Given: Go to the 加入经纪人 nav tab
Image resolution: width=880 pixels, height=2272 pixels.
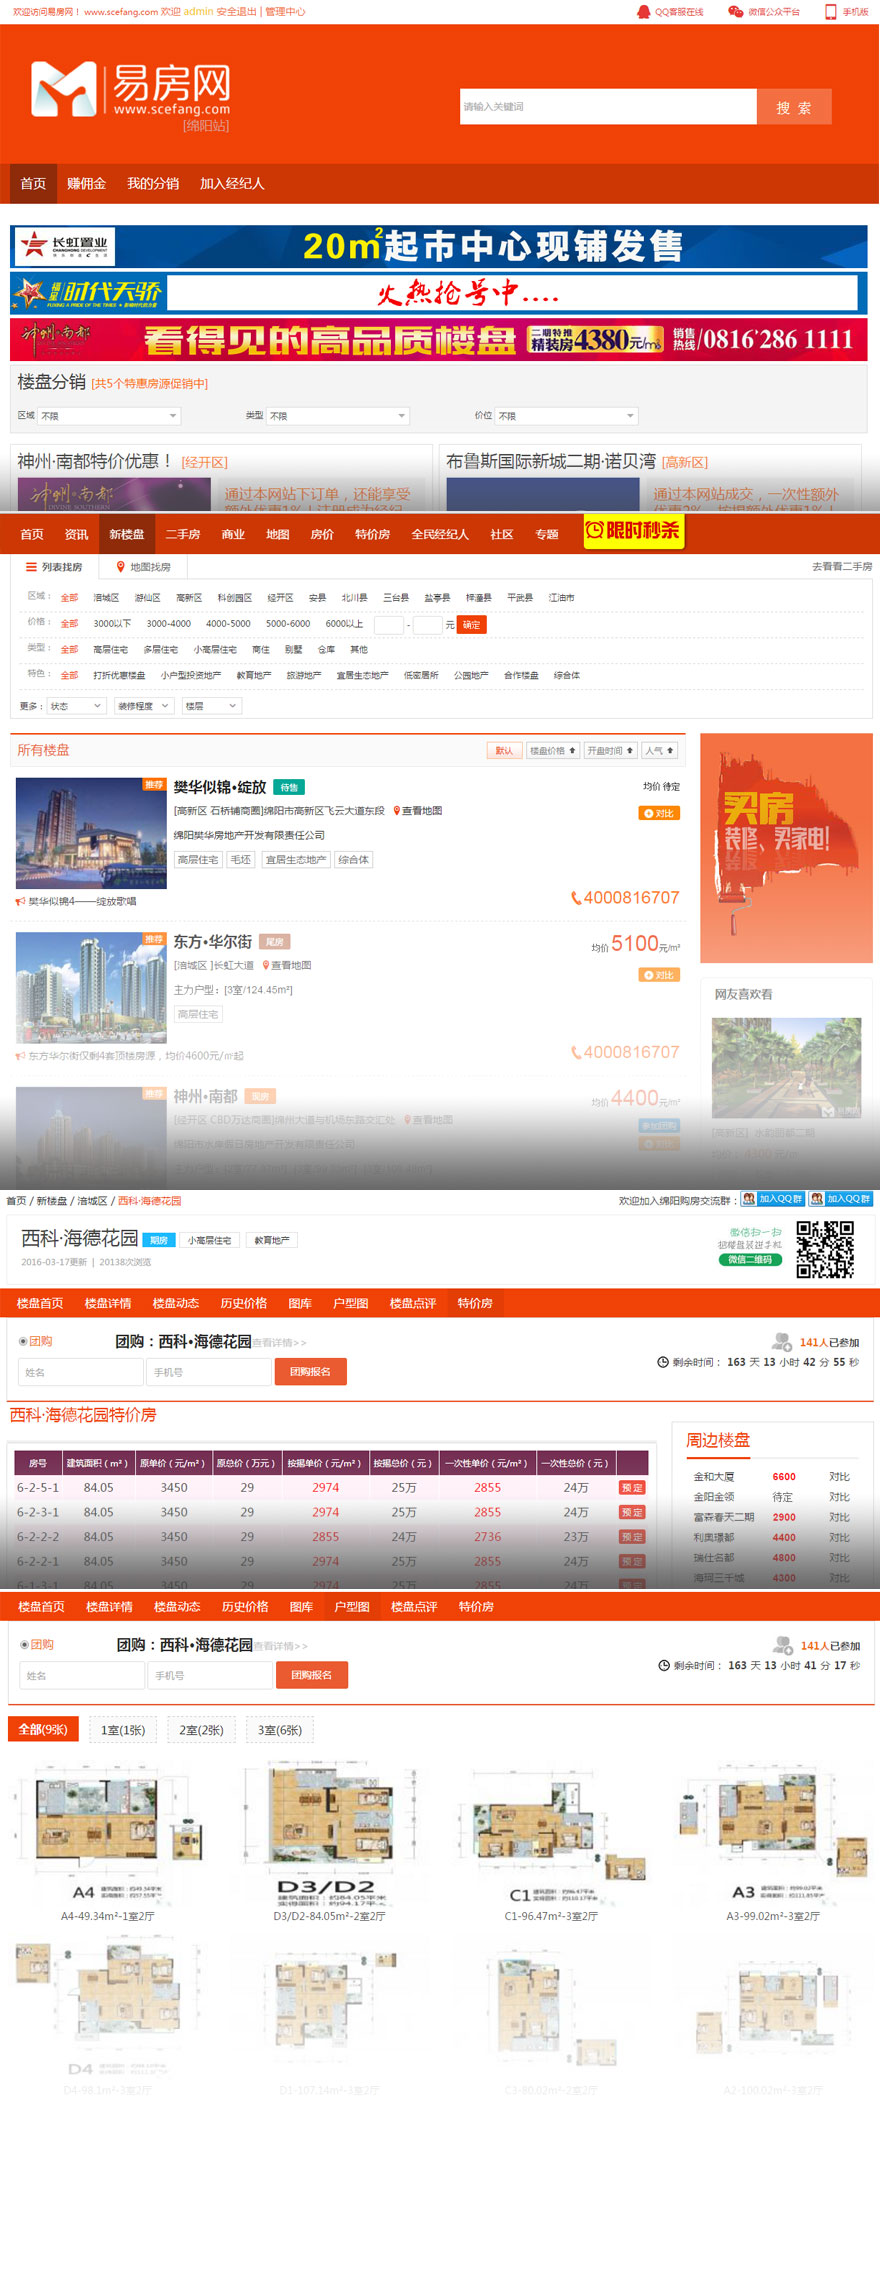Looking at the screenshot, I should pyautogui.click(x=232, y=184).
